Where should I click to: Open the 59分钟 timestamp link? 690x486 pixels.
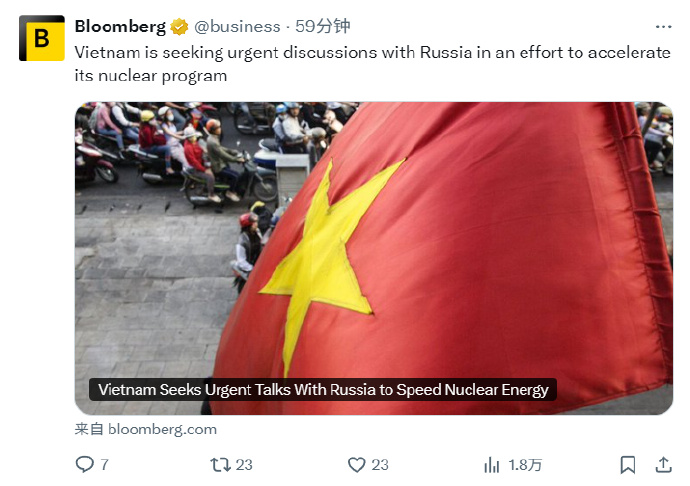click(323, 26)
